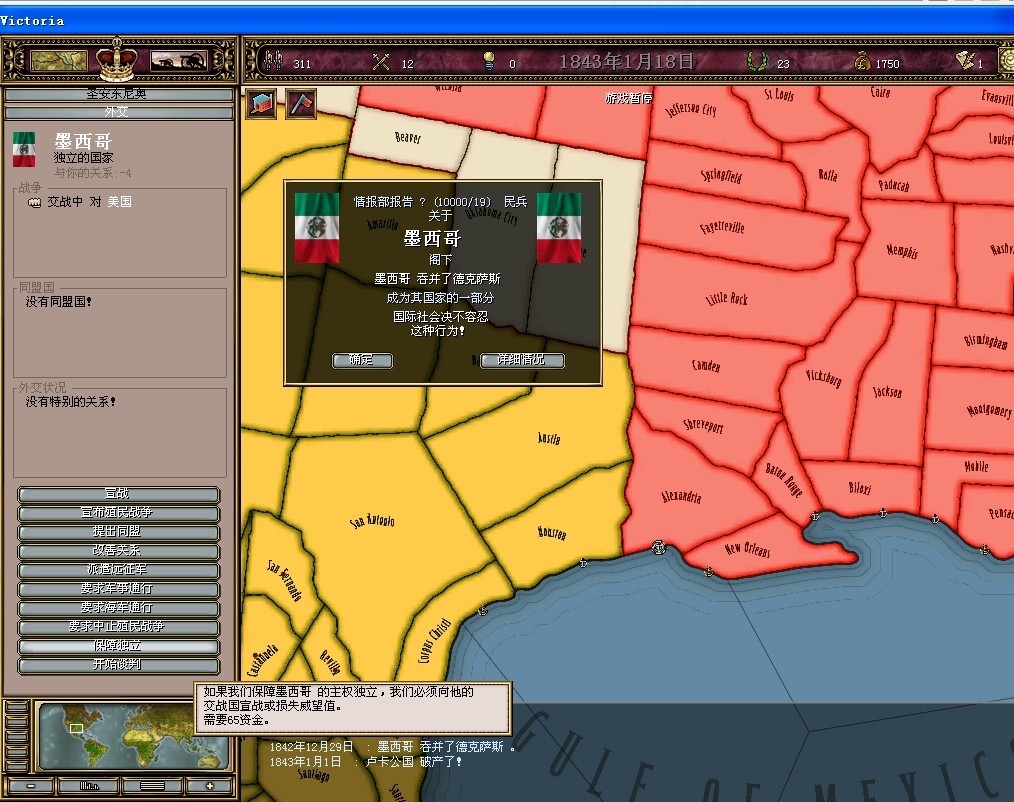Click the diplomatic points scroll icon showing 1
The width and height of the screenshot is (1014, 802).
[x=965, y=61]
